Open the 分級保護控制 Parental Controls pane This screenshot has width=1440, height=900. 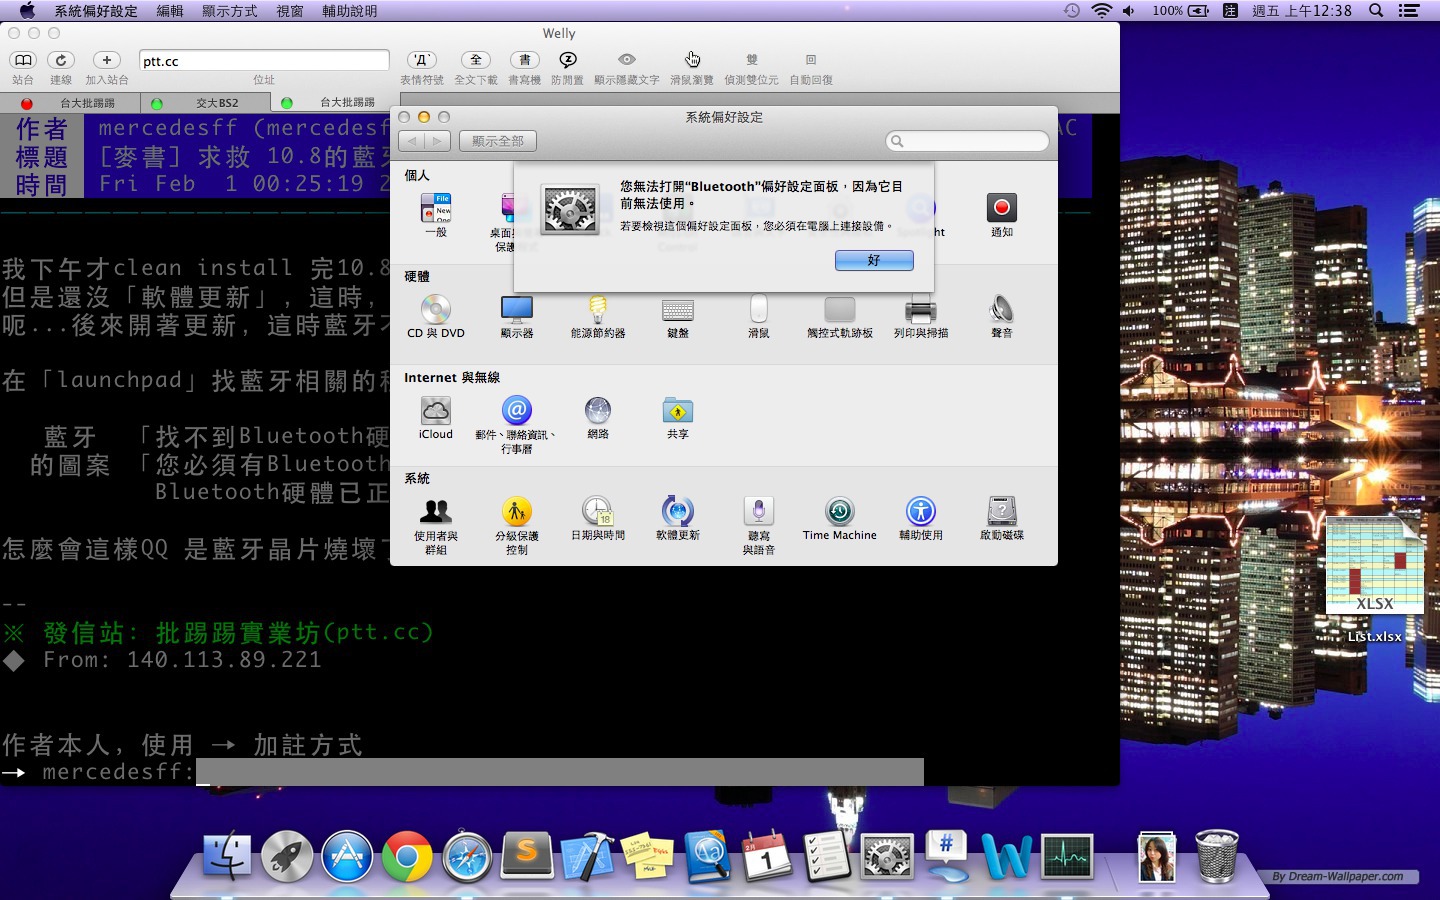(x=517, y=526)
